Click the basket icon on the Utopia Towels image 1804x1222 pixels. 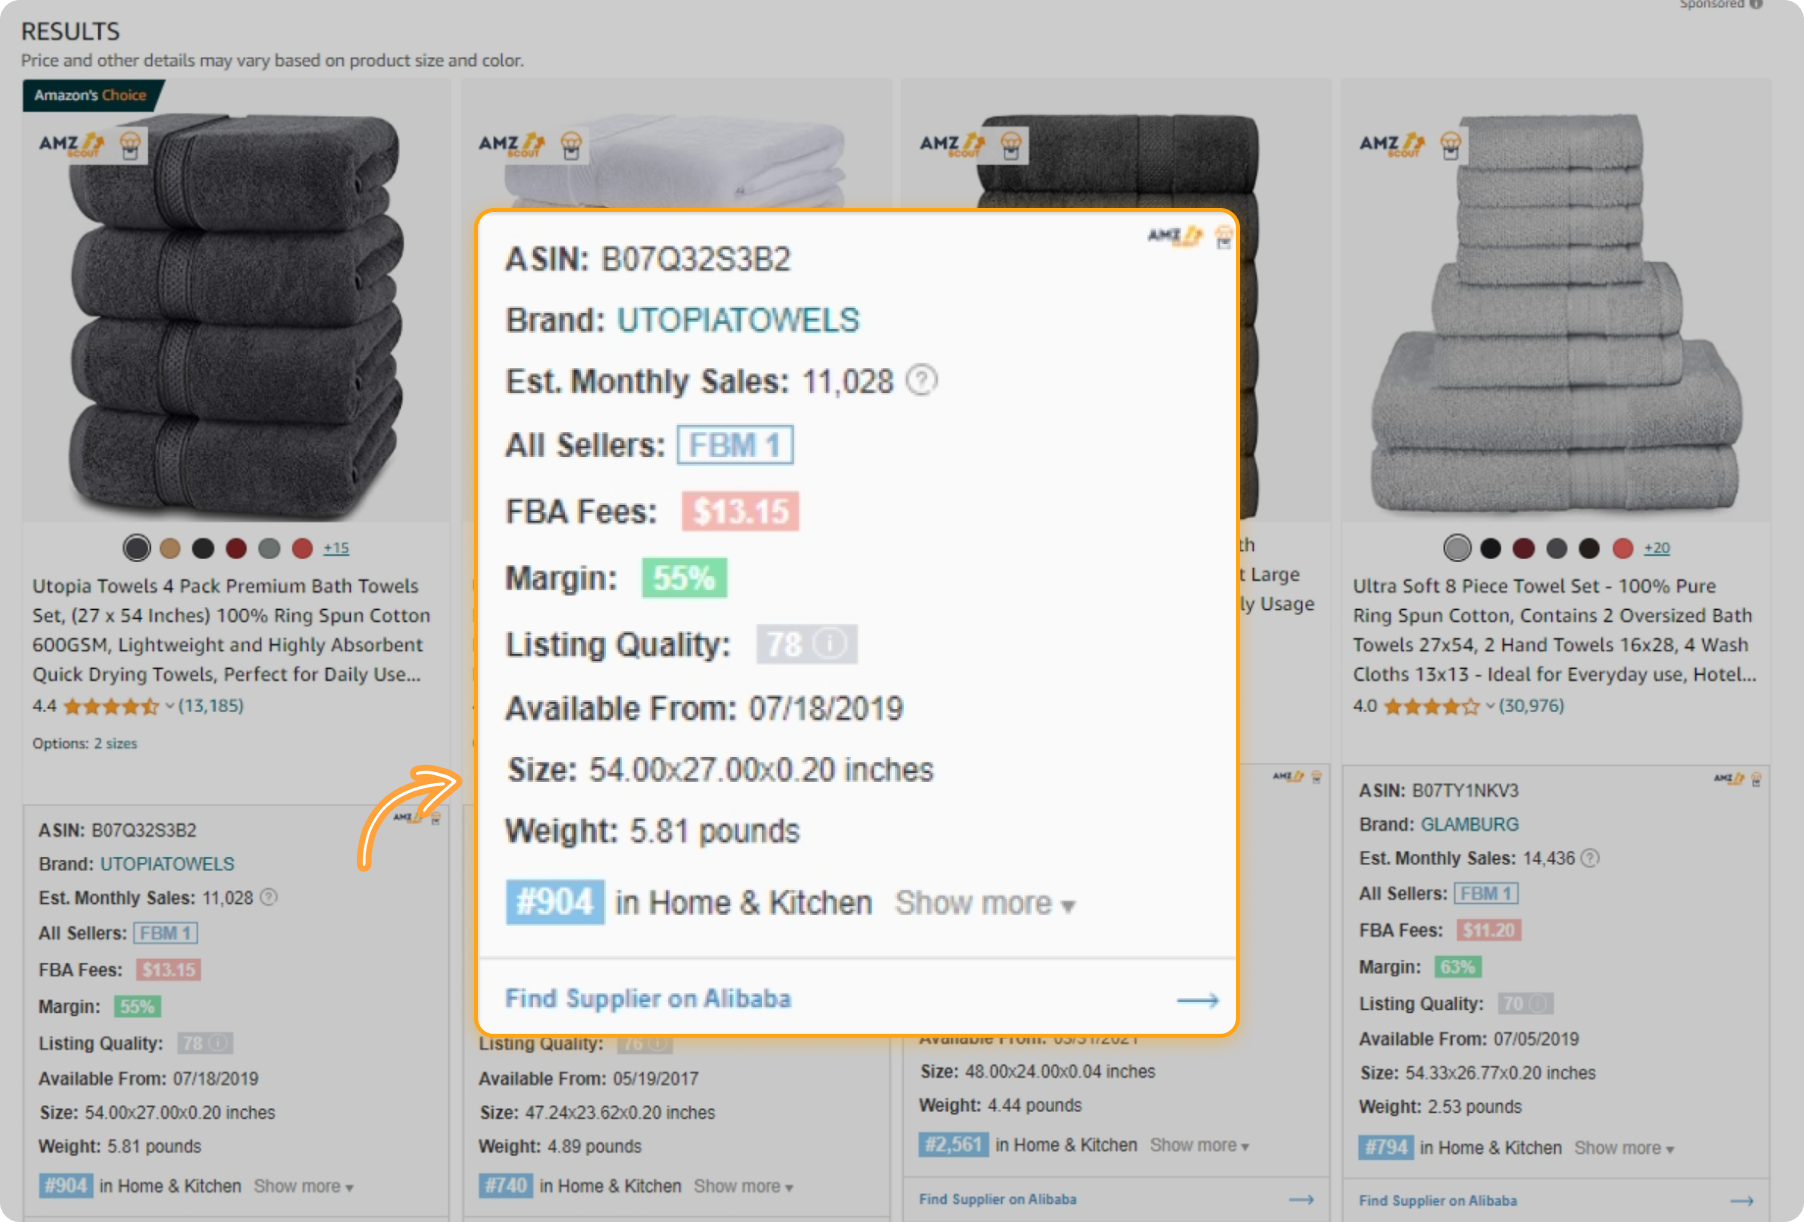click(x=130, y=144)
